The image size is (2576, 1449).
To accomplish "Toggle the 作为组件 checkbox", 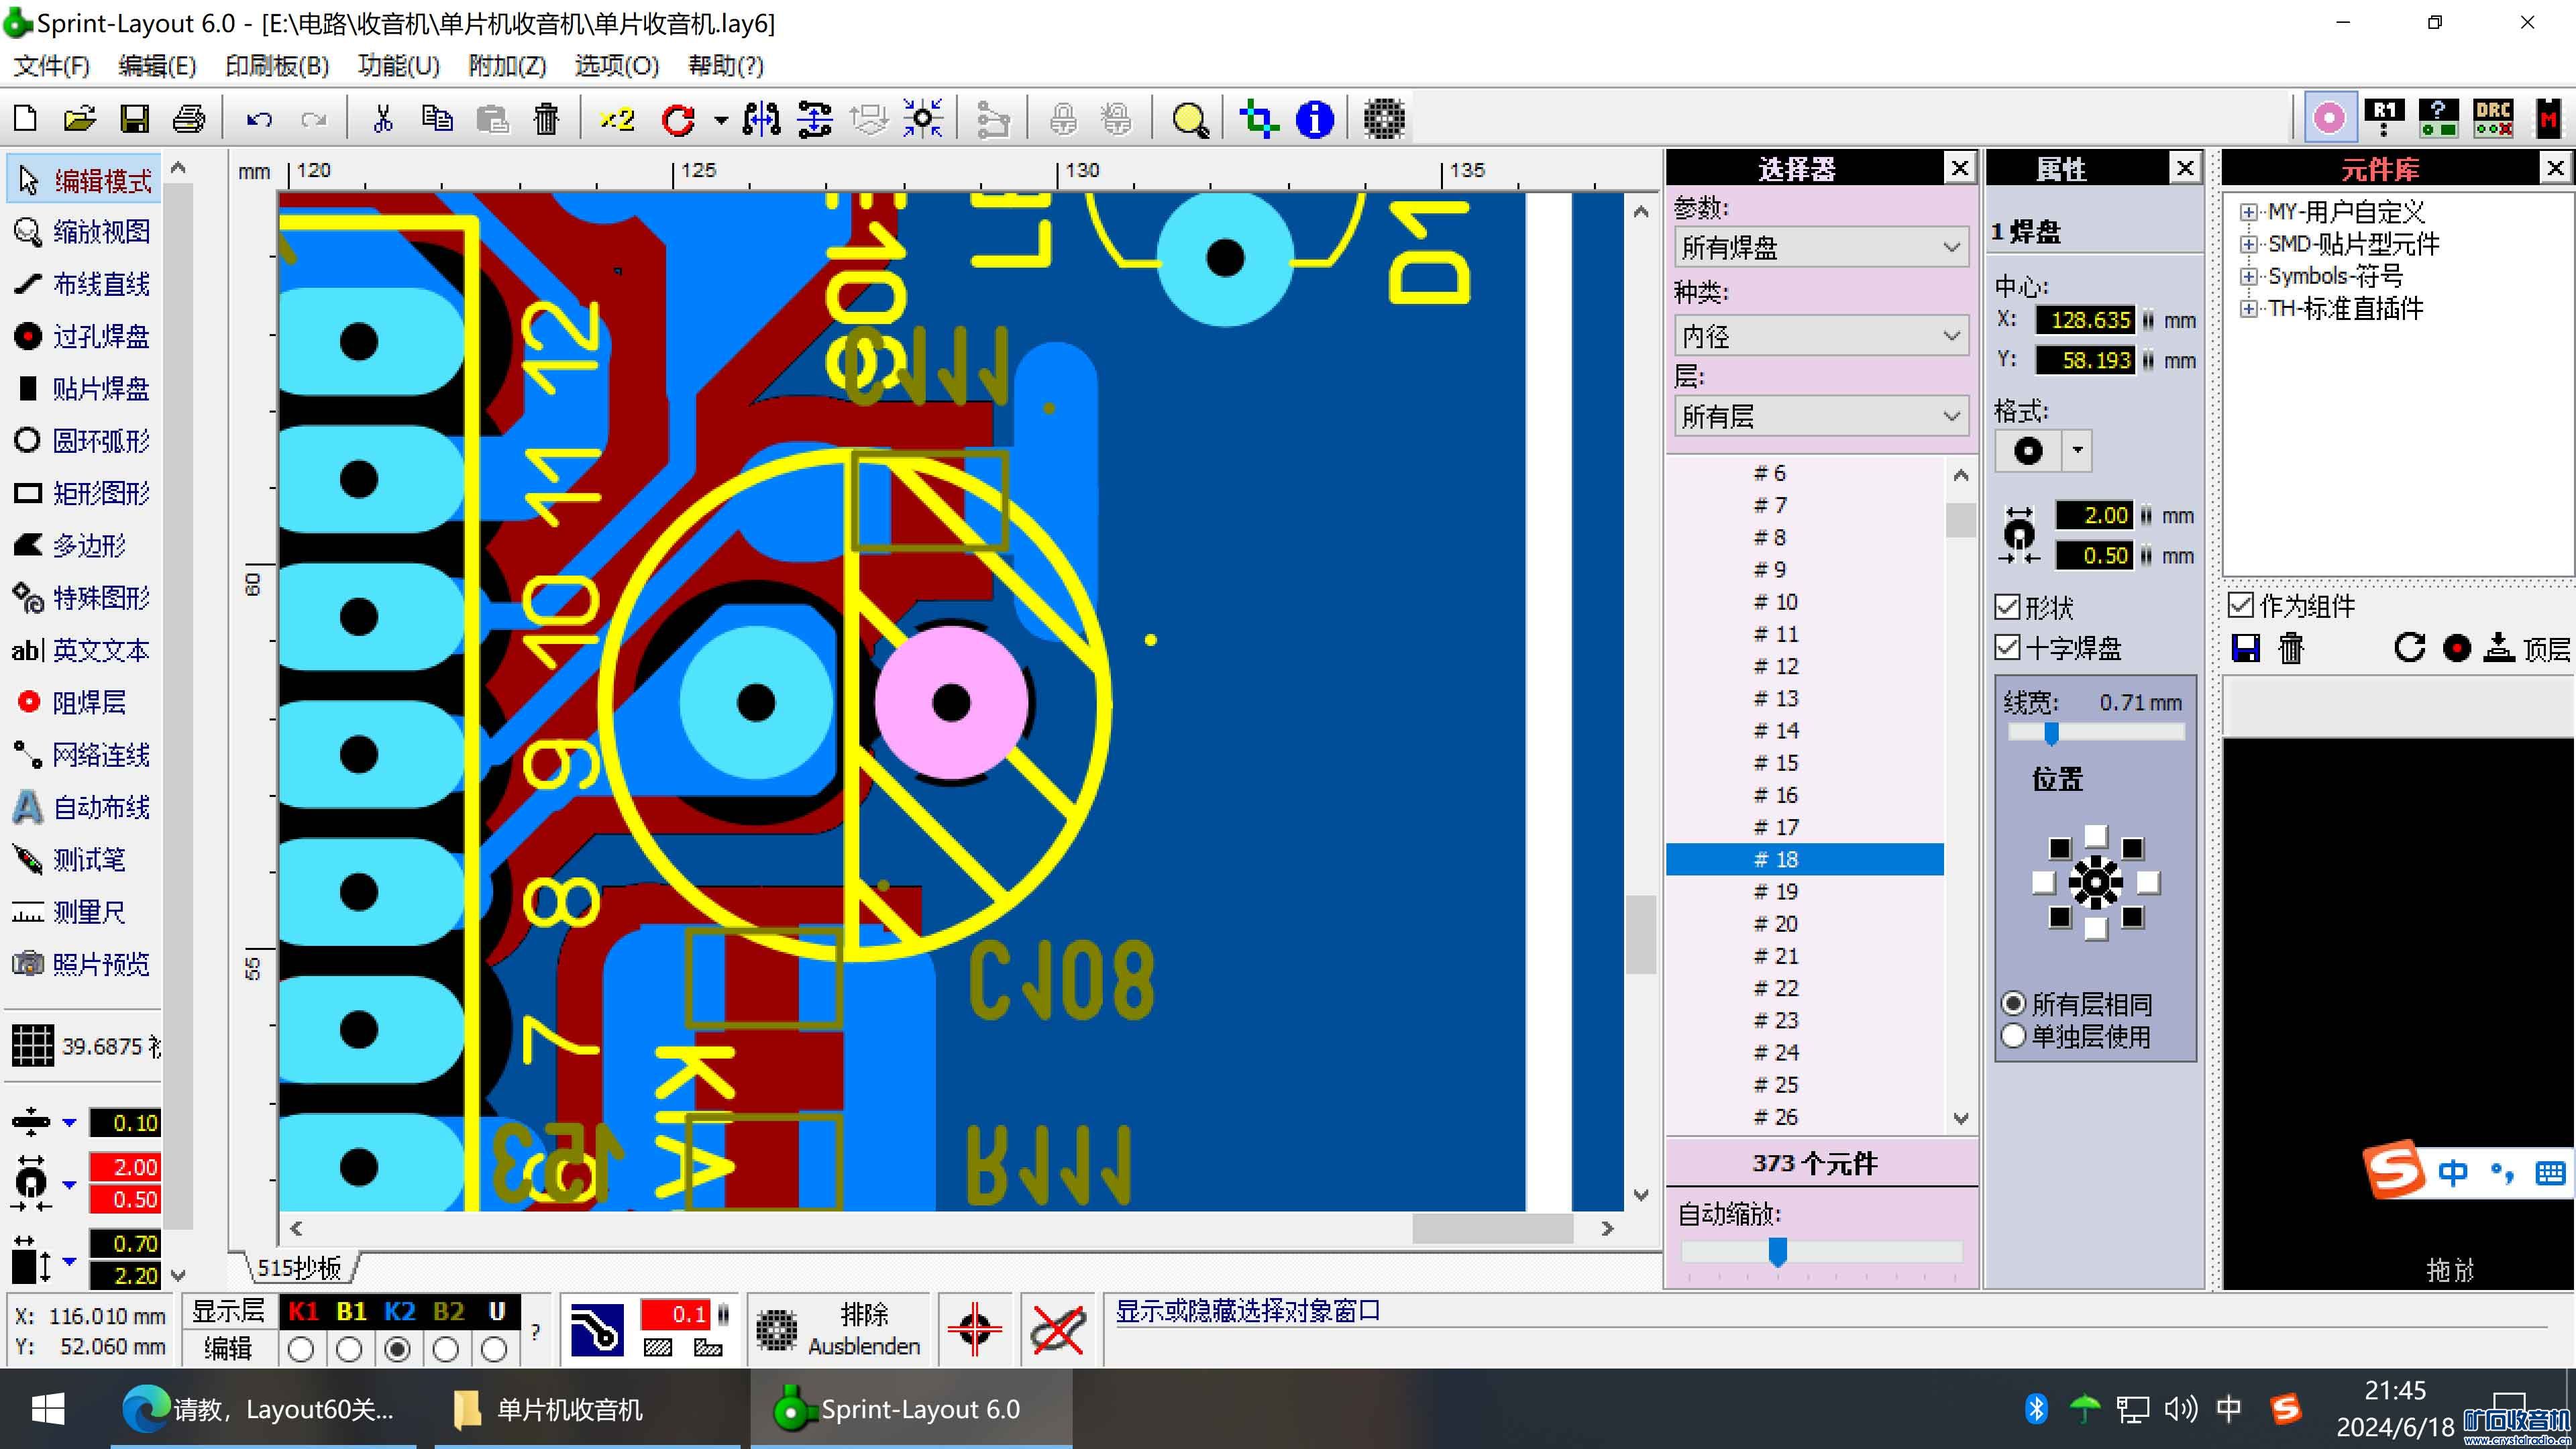I will (2241, 605).
